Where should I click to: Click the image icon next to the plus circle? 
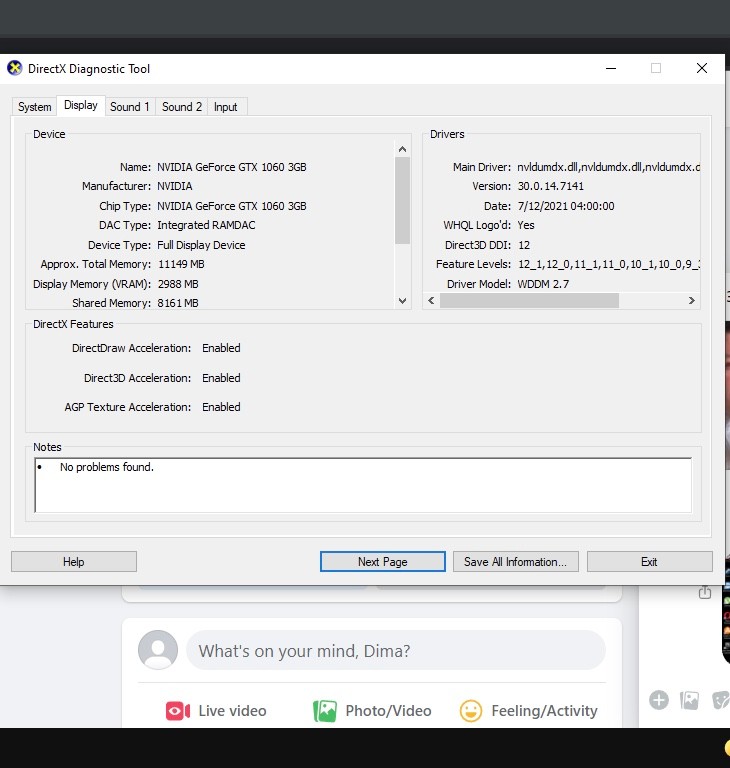coord(689,700)
